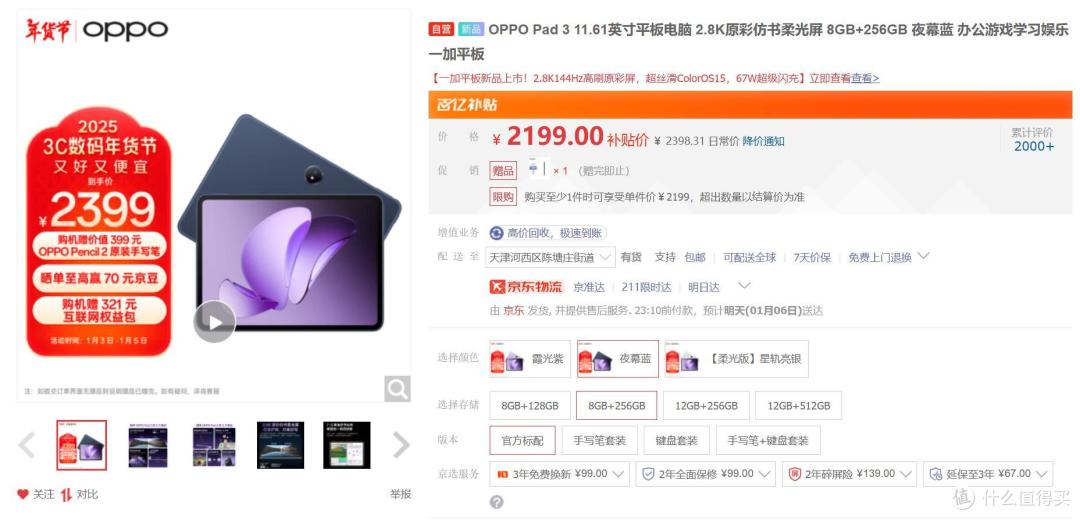Viewport: 1080px width, 520px height.
Task: Choose the 手写笔套装 version
Action: click(x=599, y=440)
